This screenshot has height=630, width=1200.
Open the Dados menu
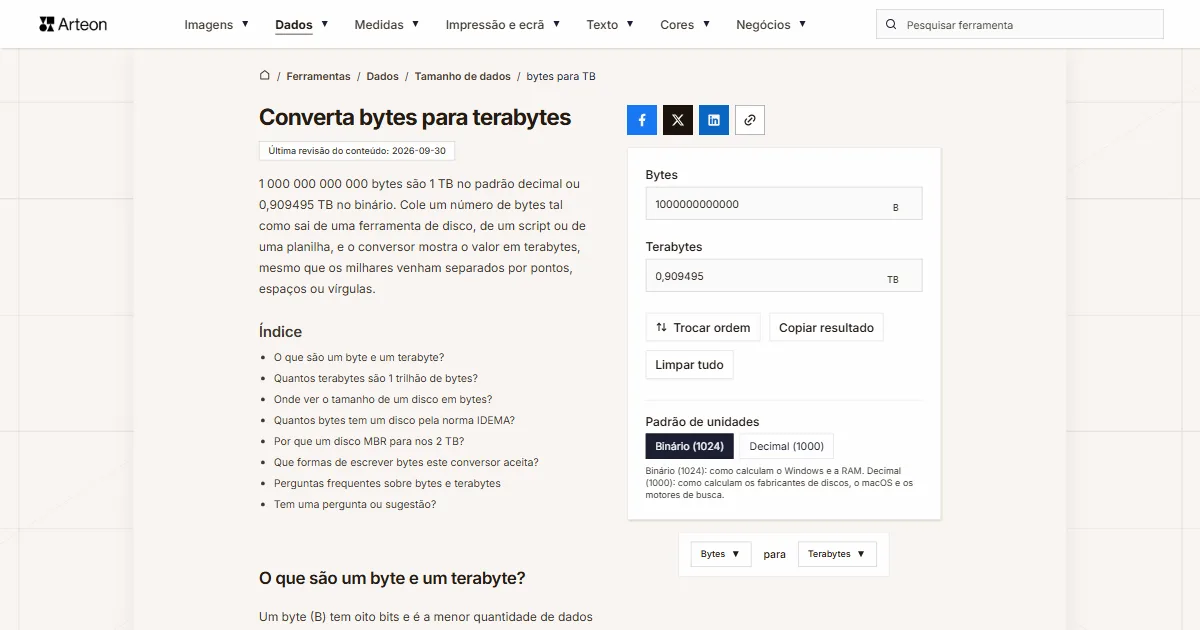coord(302,25)
